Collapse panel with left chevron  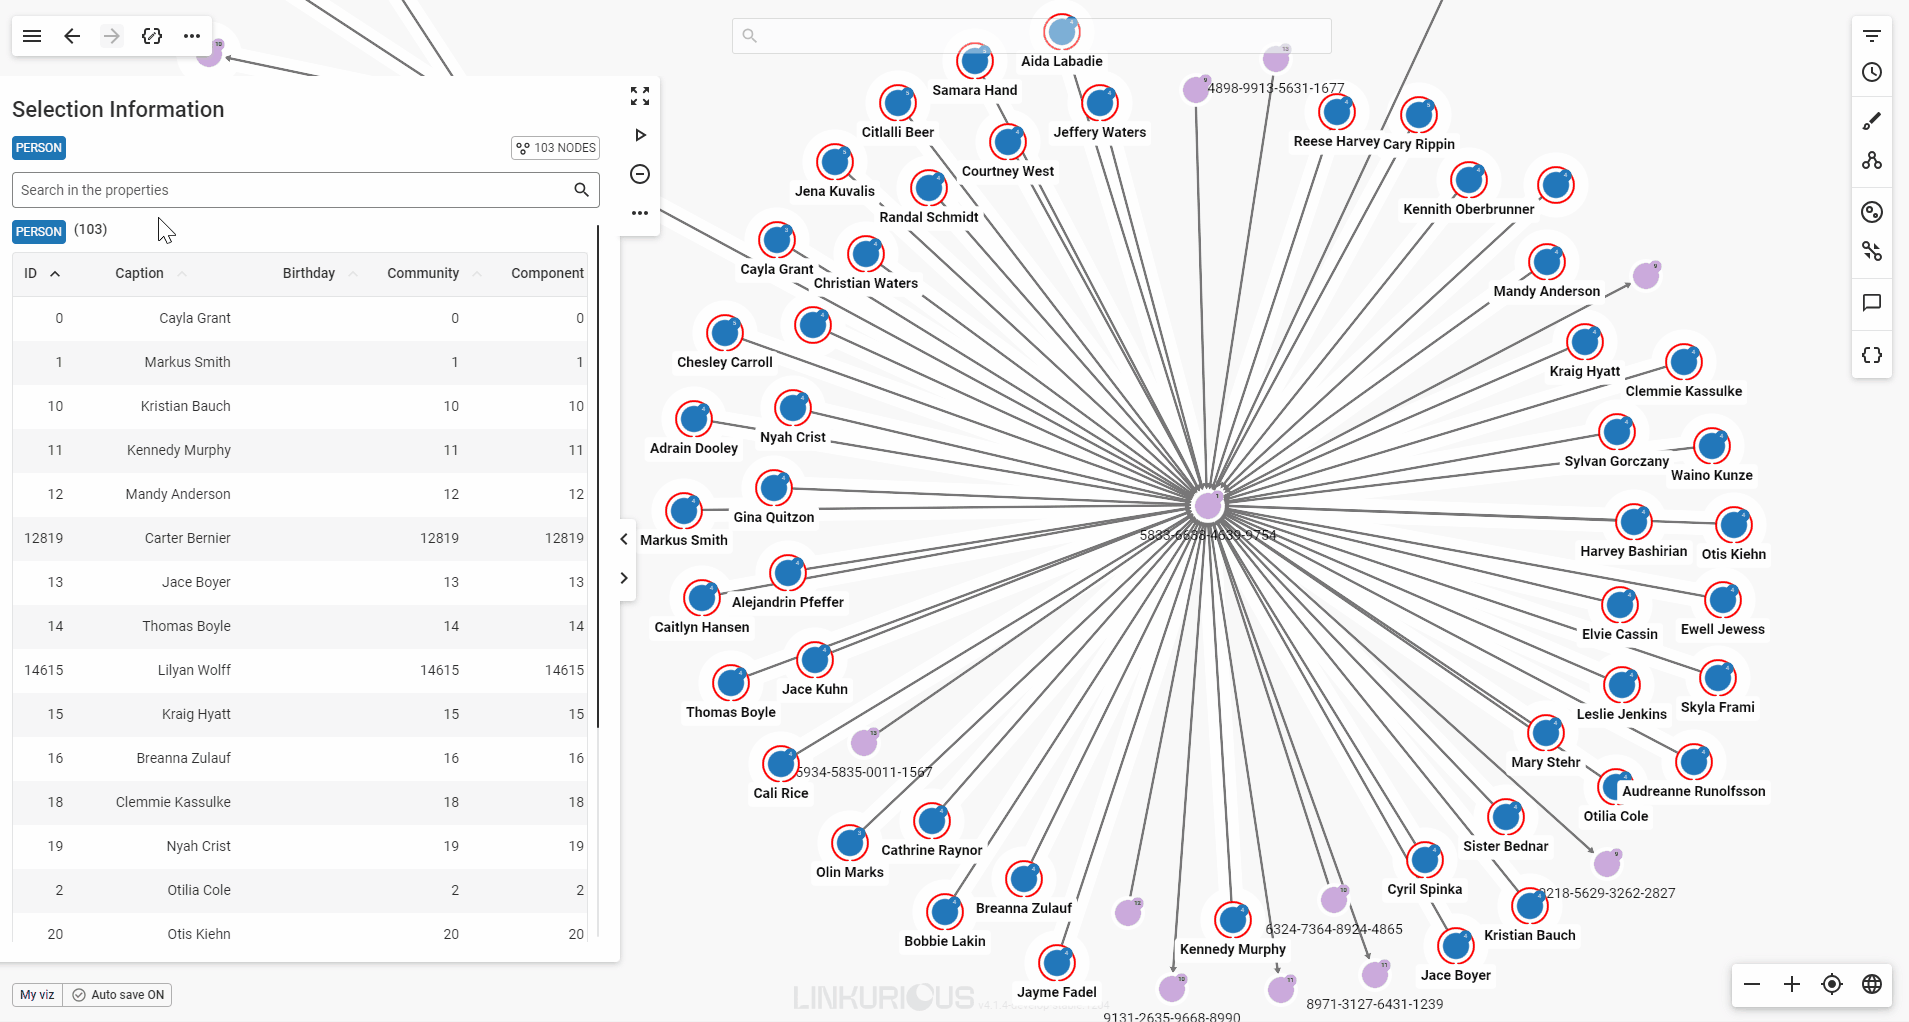pos(624,539)
